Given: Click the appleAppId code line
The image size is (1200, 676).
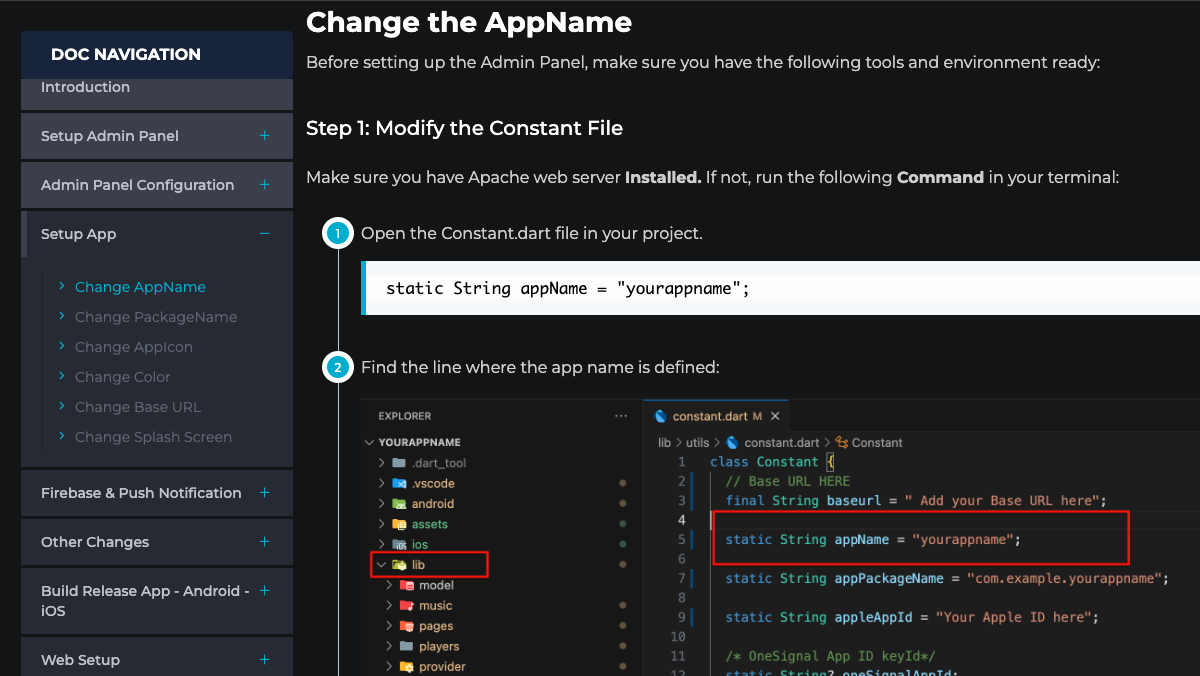Looking at the screenshot, I should click(912, 617).
